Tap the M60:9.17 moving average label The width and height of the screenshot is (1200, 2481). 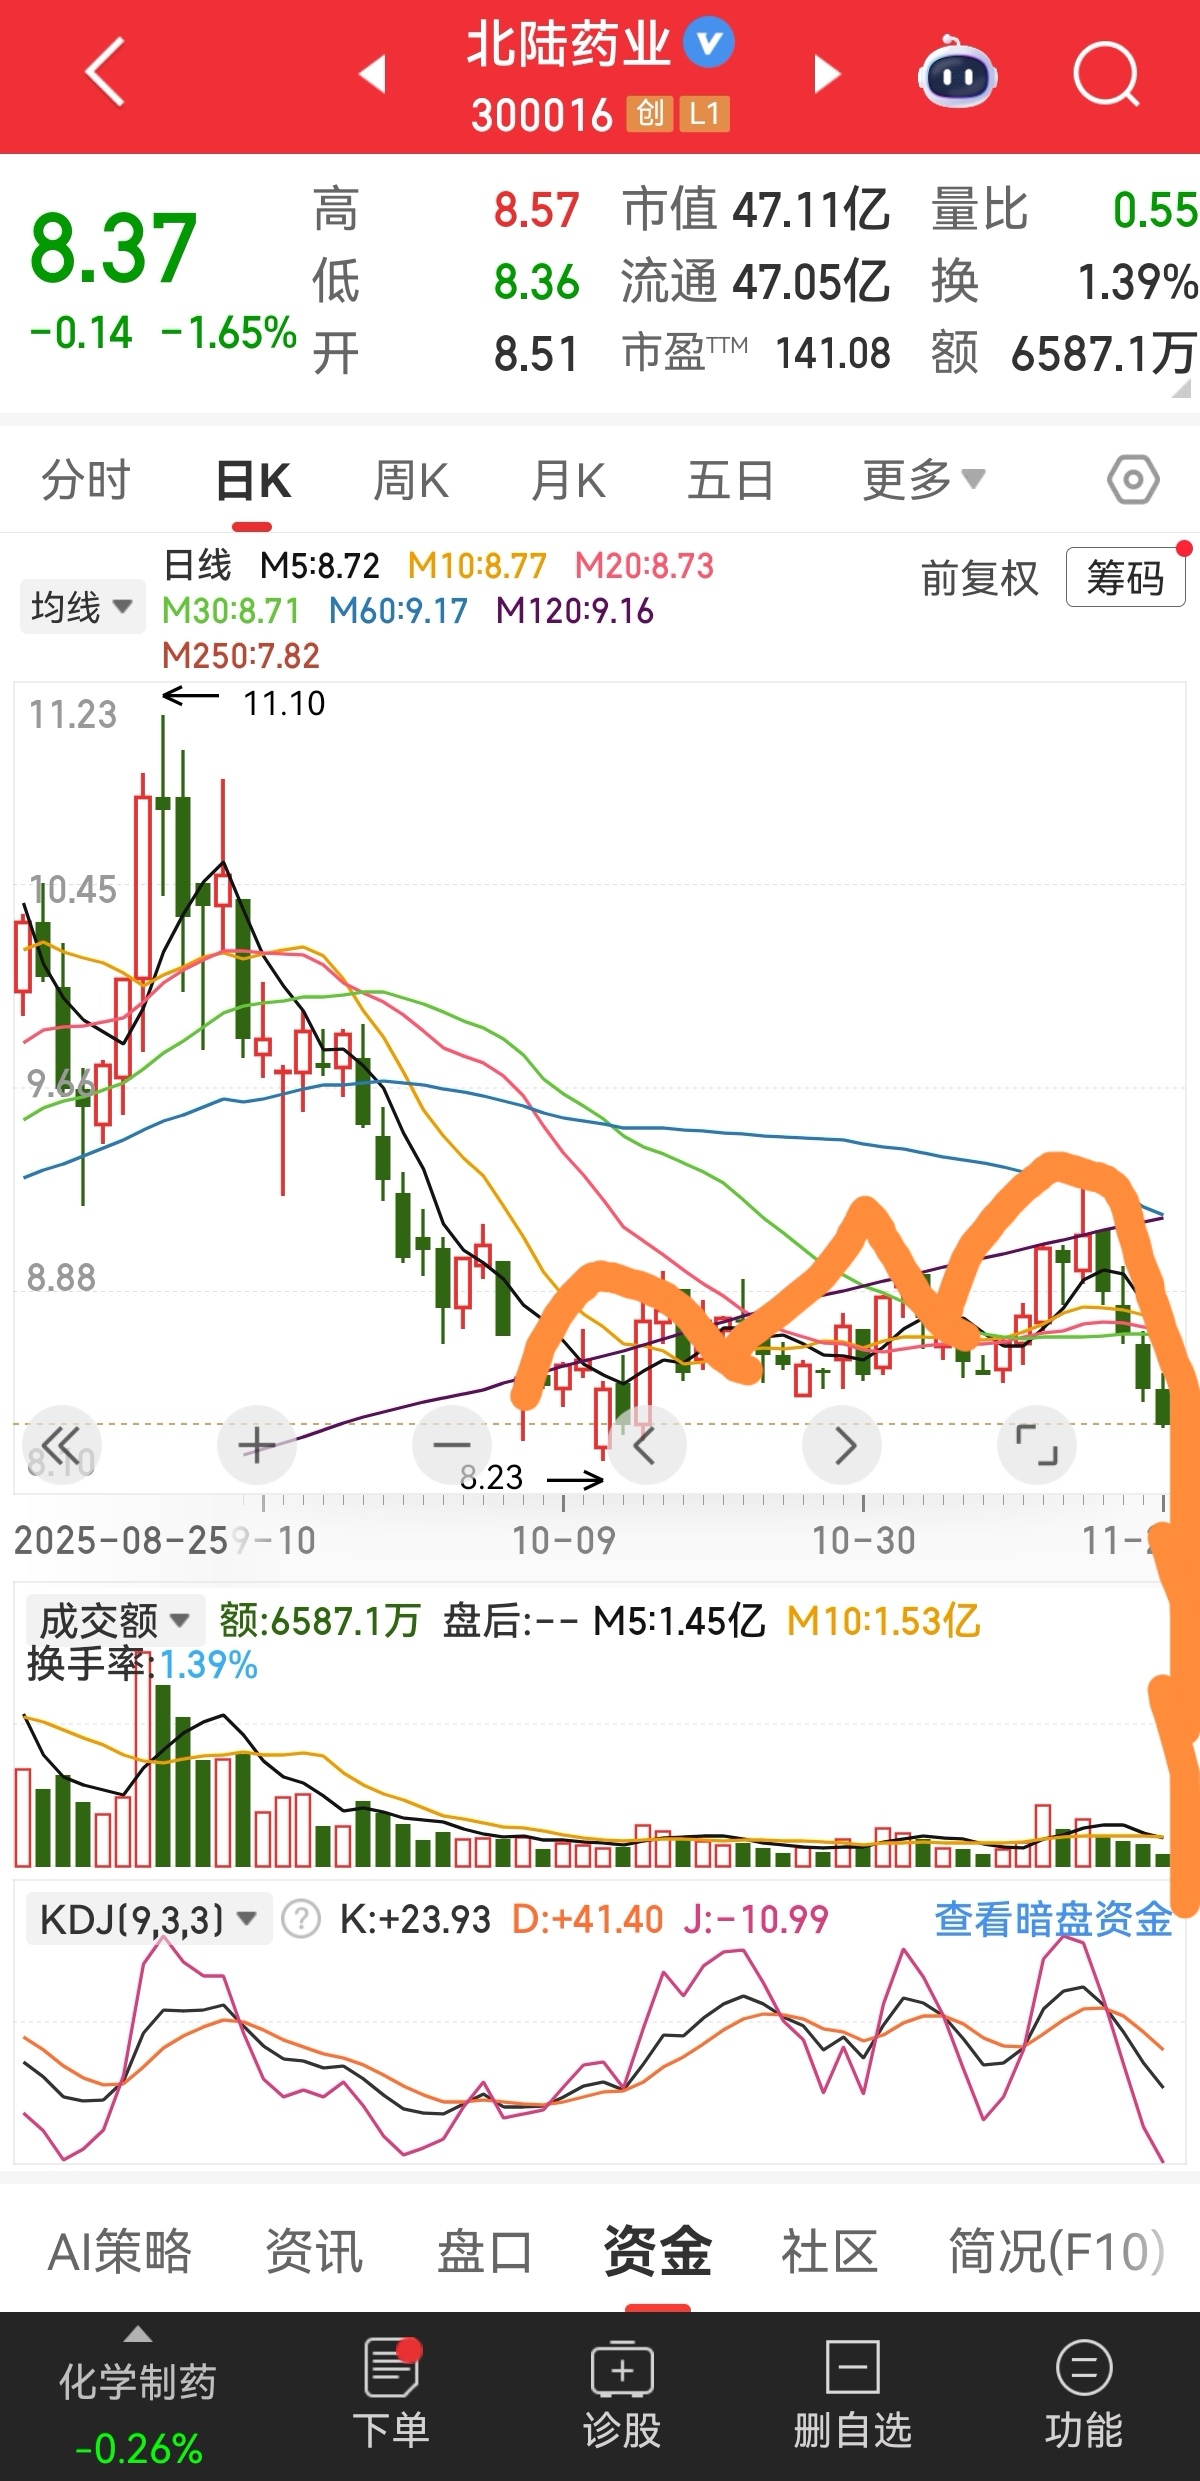(x=399, y=611)
